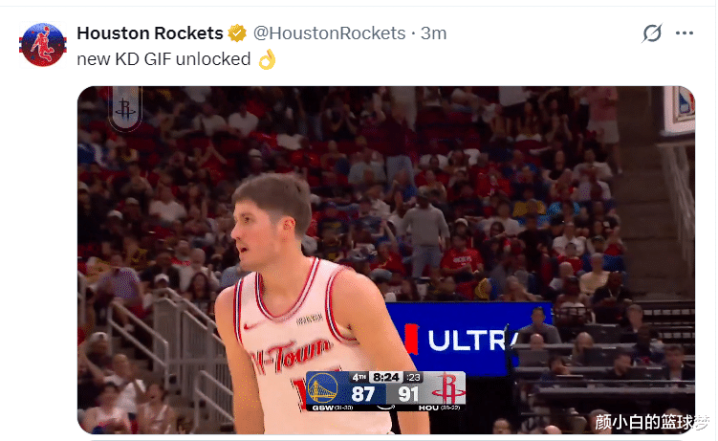Click the Rockets score of 91

point(408,394)
